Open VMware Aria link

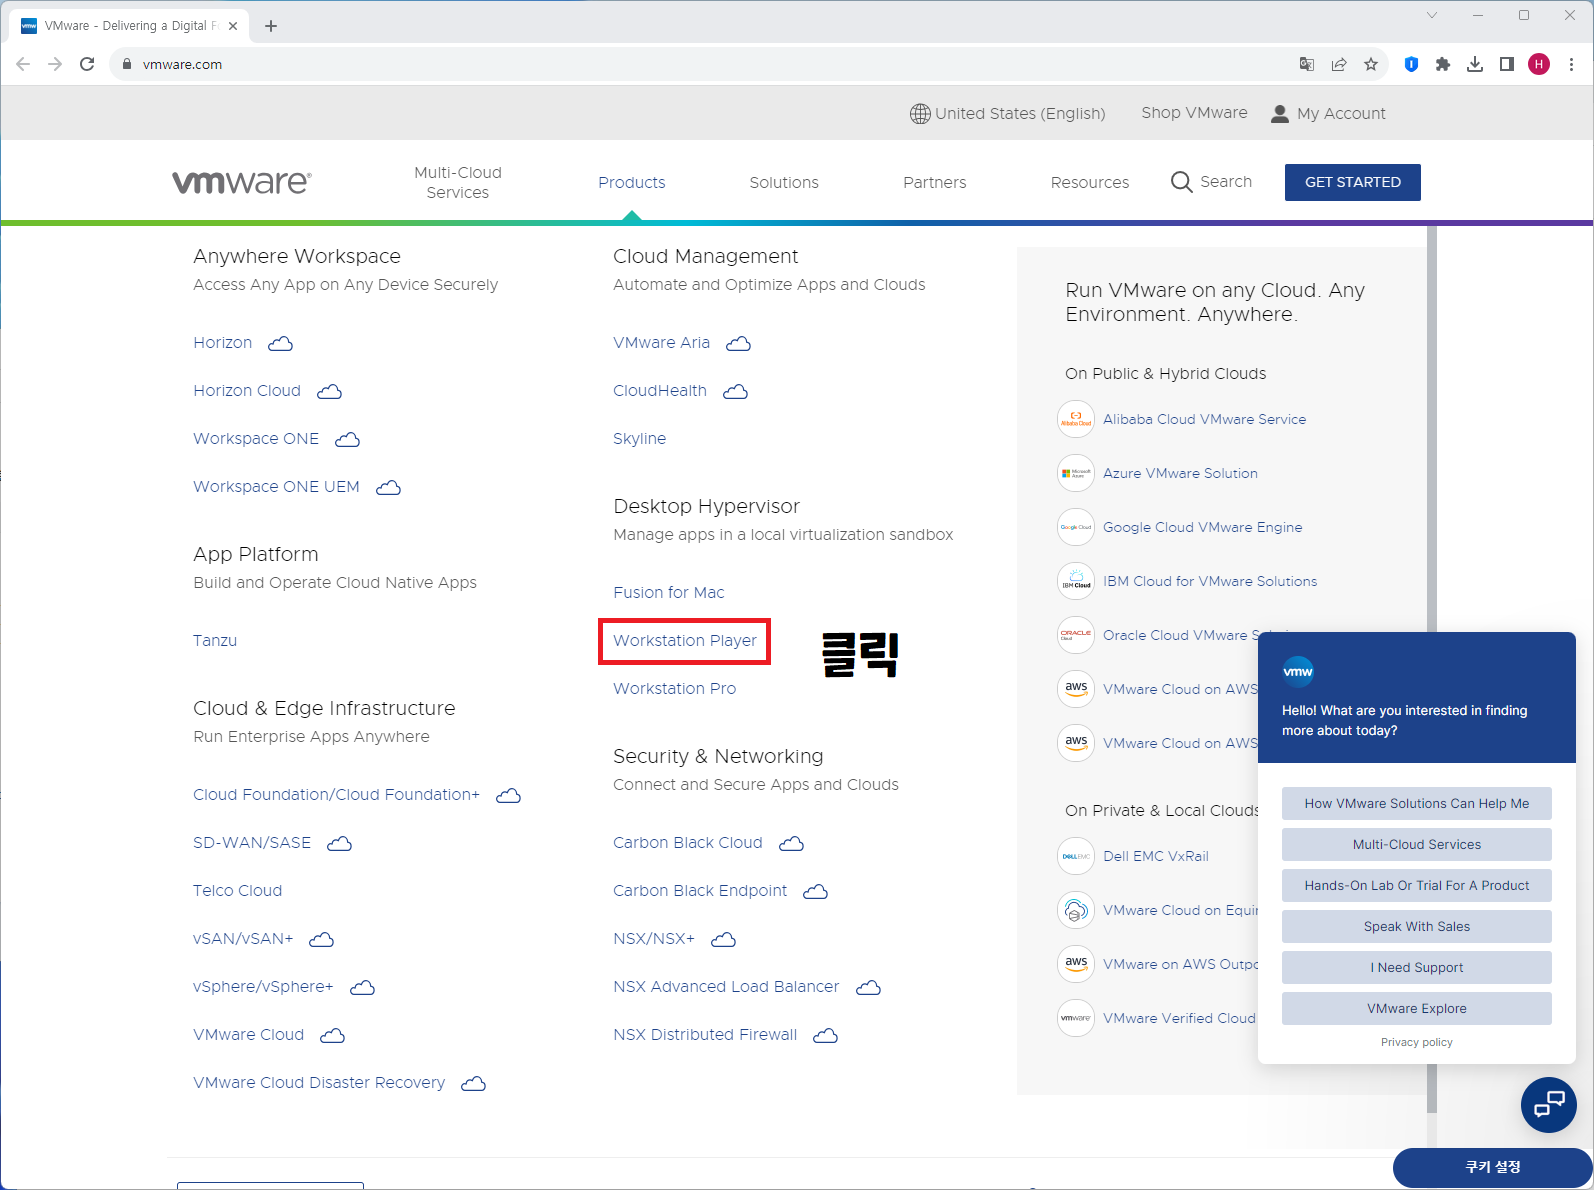pyautogui.click(x=662, y=343)
